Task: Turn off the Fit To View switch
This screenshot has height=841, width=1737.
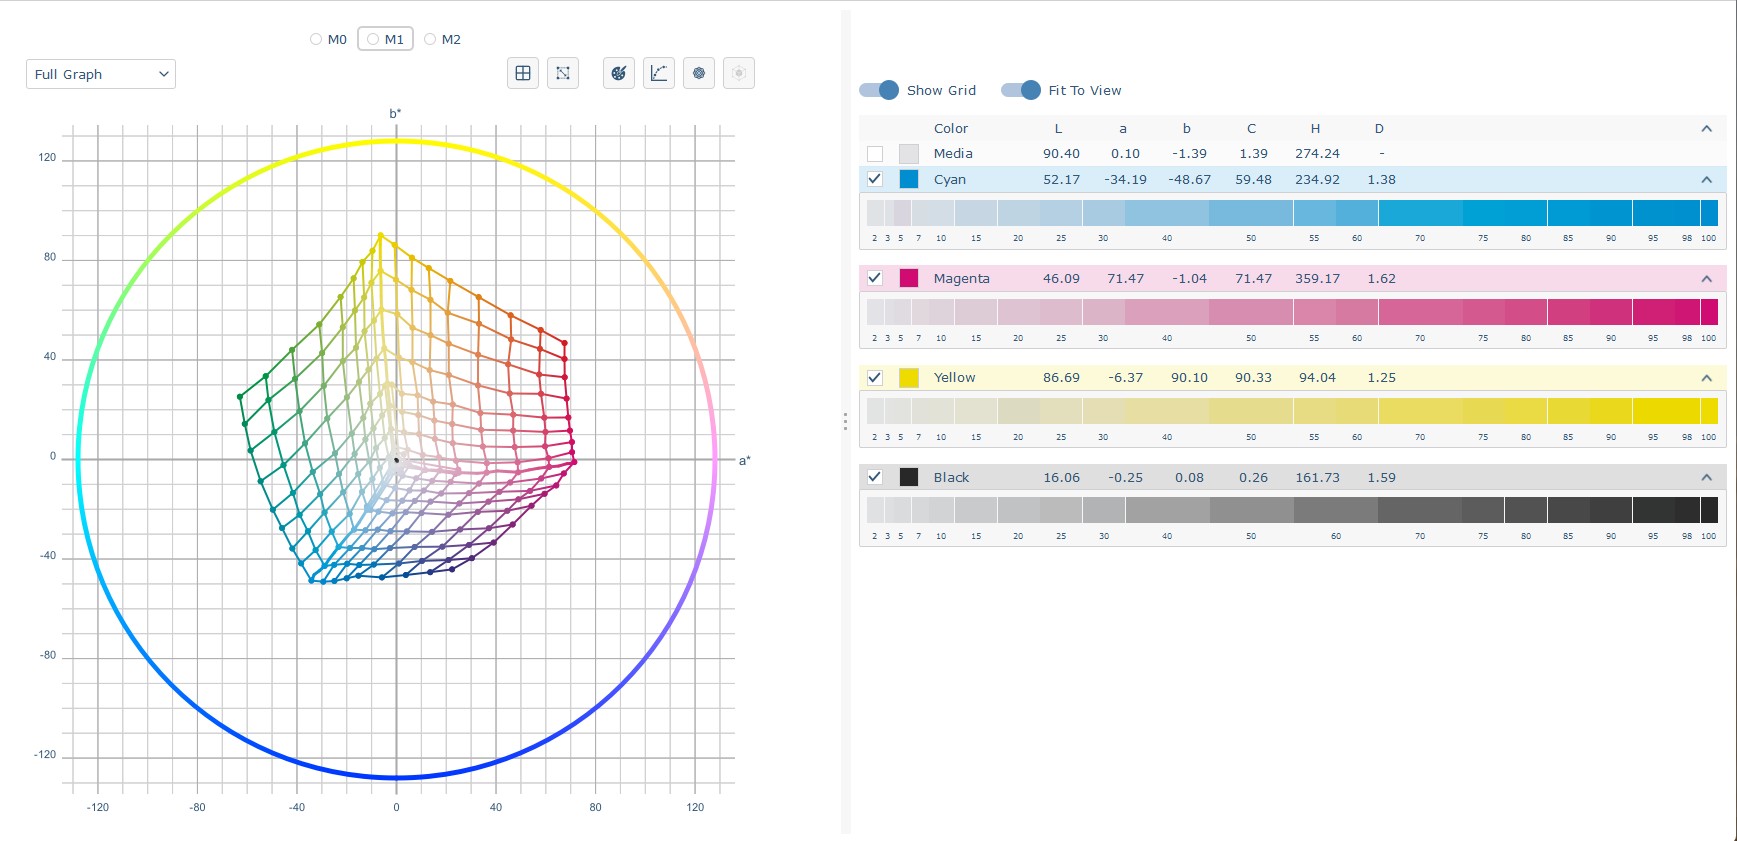Action: [1021, 90]
